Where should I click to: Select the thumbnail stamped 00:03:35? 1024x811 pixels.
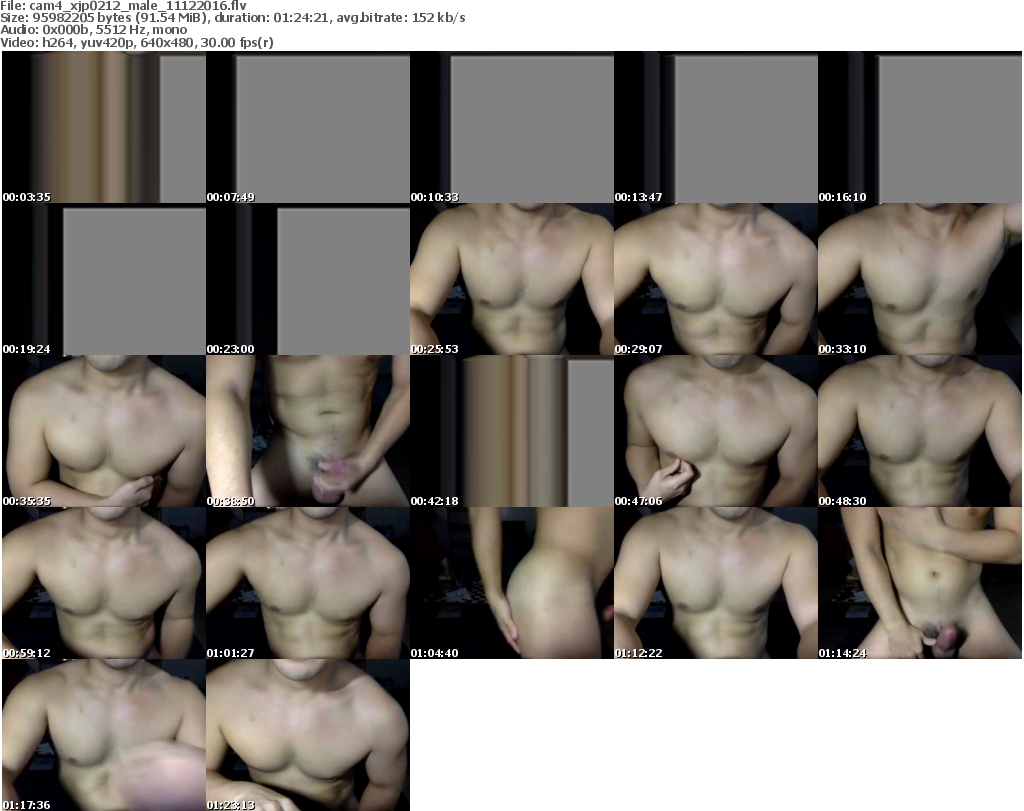(x=104, y=127)
